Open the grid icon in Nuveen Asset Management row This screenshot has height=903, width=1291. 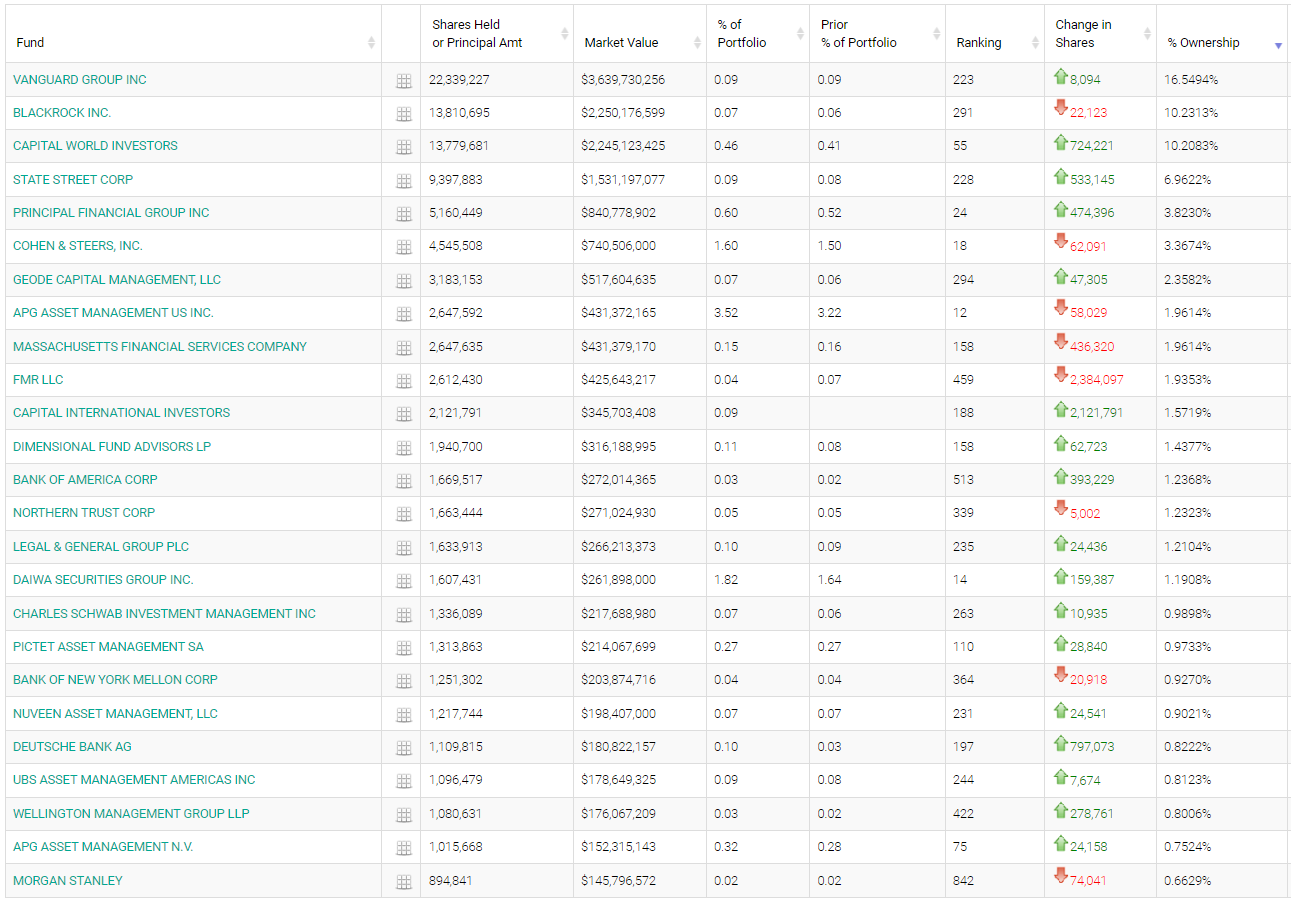[x=404, y=715]
